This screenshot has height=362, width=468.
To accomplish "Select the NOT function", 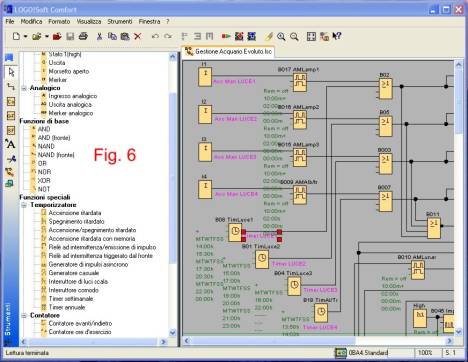I will pos(44,189).
